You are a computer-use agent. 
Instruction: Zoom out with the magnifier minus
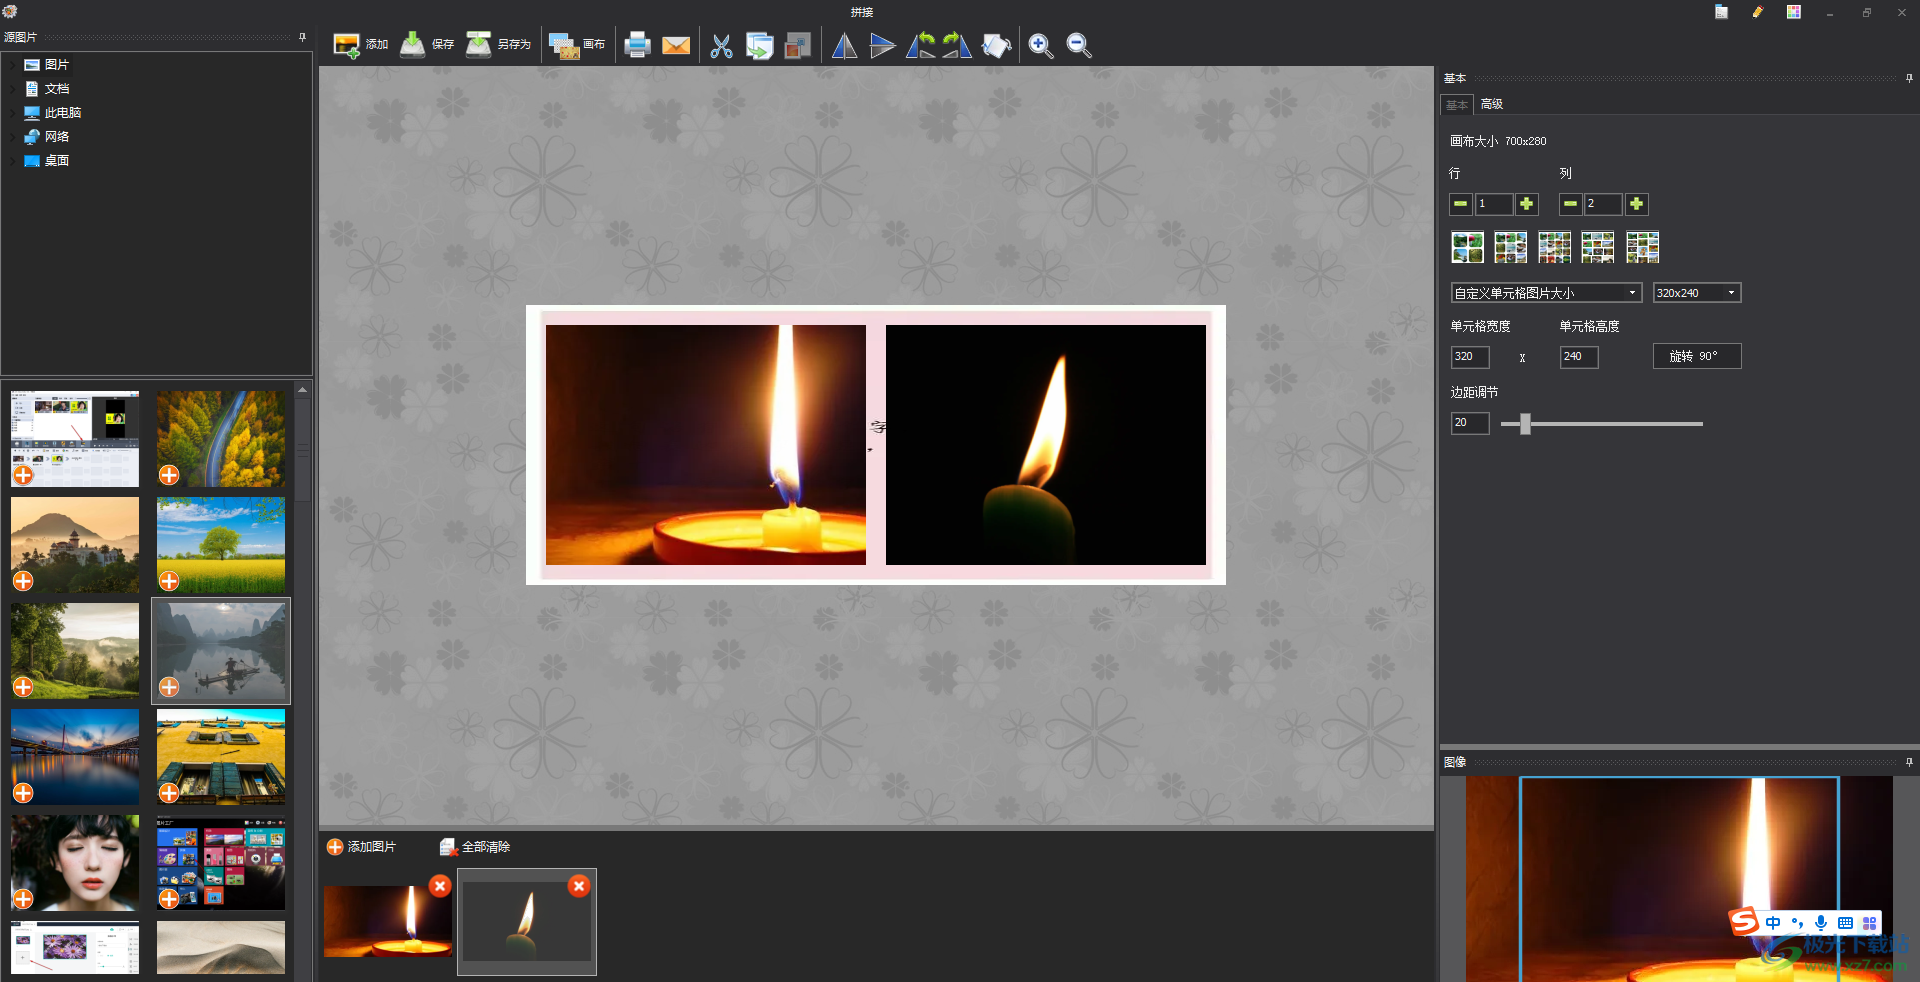click(x=1078, y=45)
